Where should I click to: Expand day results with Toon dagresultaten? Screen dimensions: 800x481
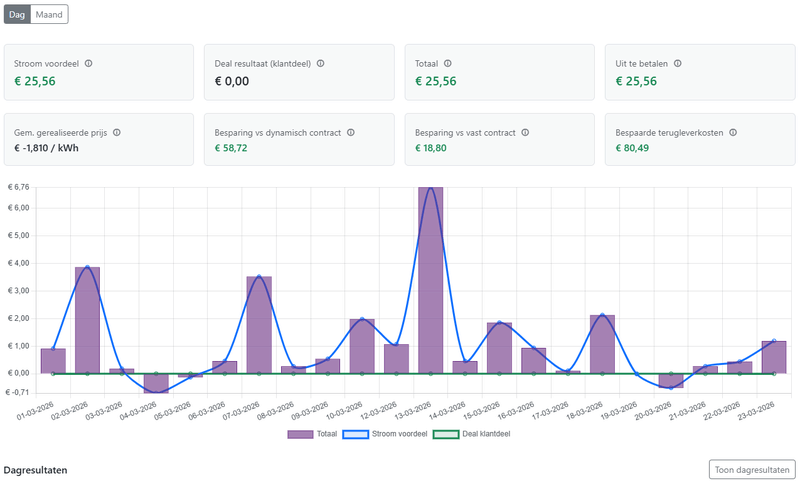point(751,469)
